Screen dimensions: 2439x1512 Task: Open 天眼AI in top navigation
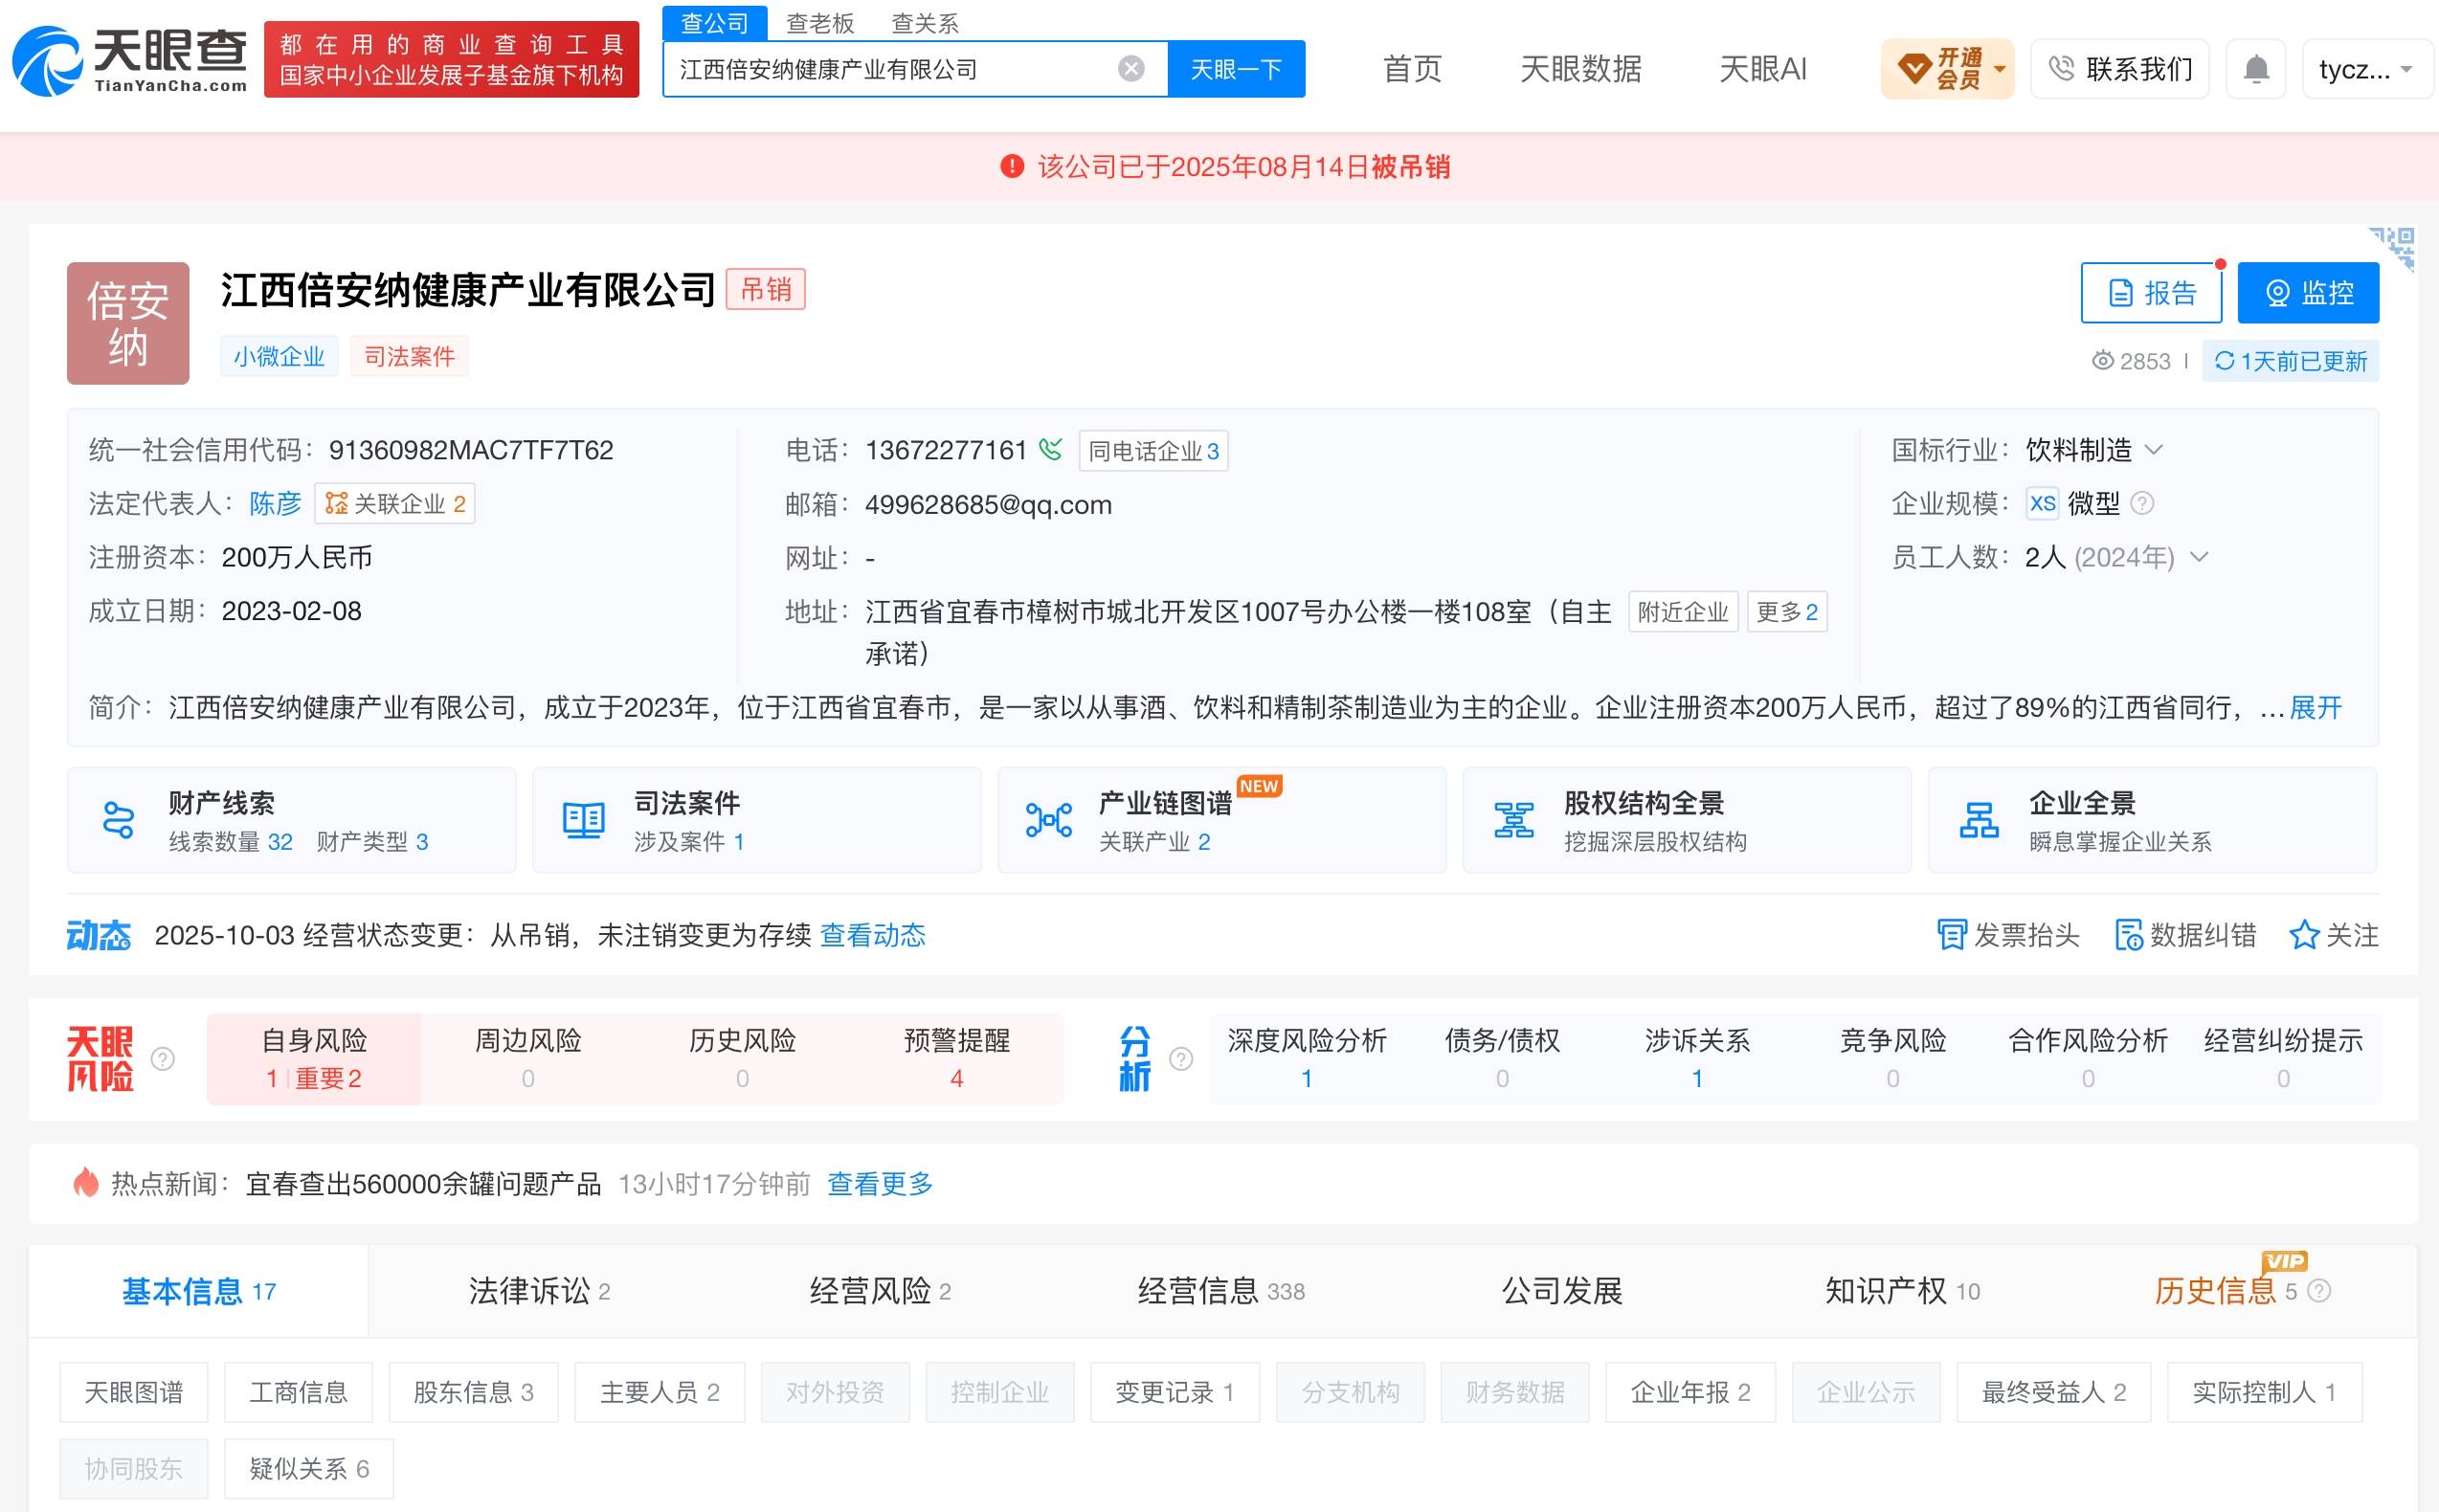(x=1762, y=69)
